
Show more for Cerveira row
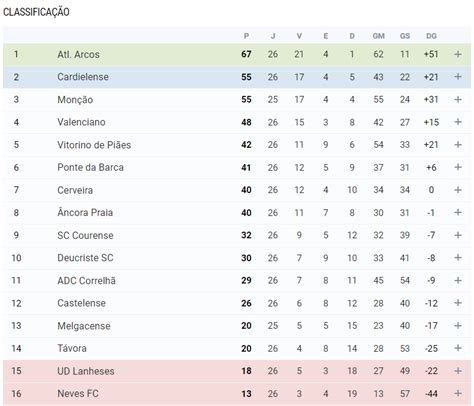point(458,190)
